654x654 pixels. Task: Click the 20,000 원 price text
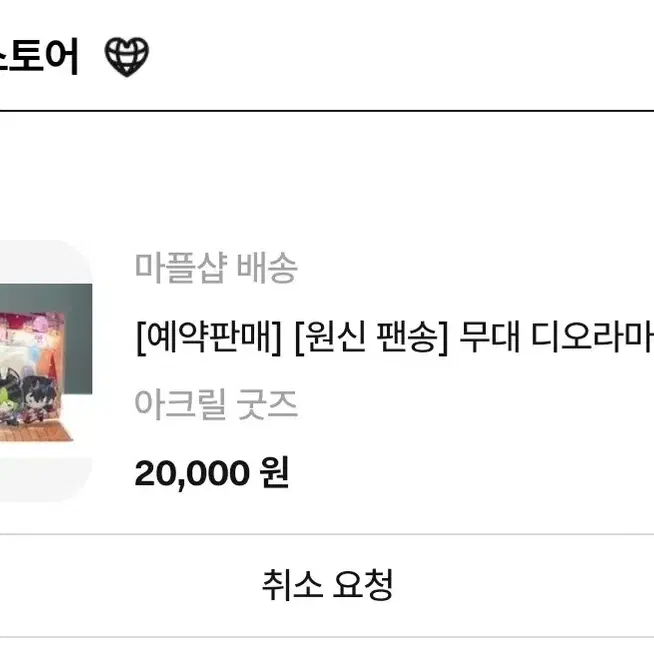point(212,473)
